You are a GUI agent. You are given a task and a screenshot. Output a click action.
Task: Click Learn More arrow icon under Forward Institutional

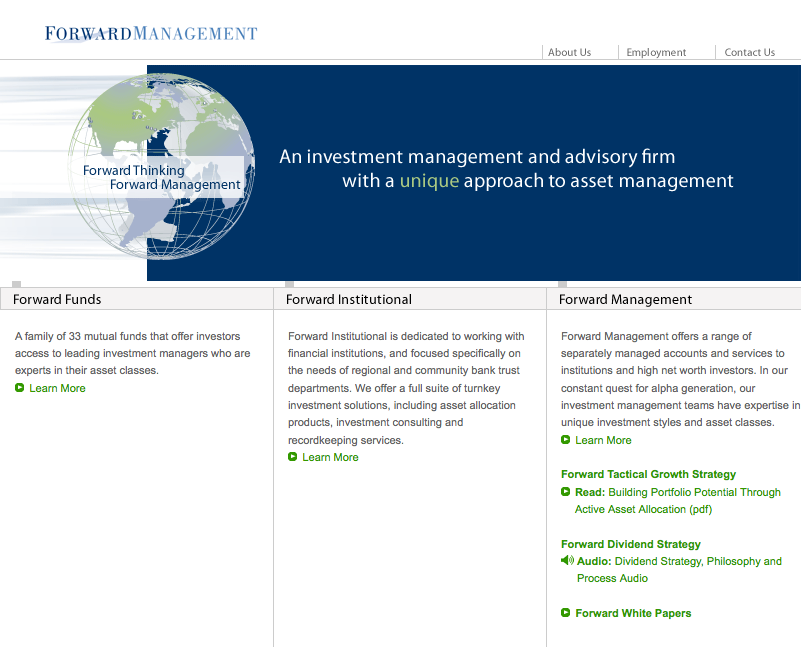pyautogui.click(x=293, y=457)
